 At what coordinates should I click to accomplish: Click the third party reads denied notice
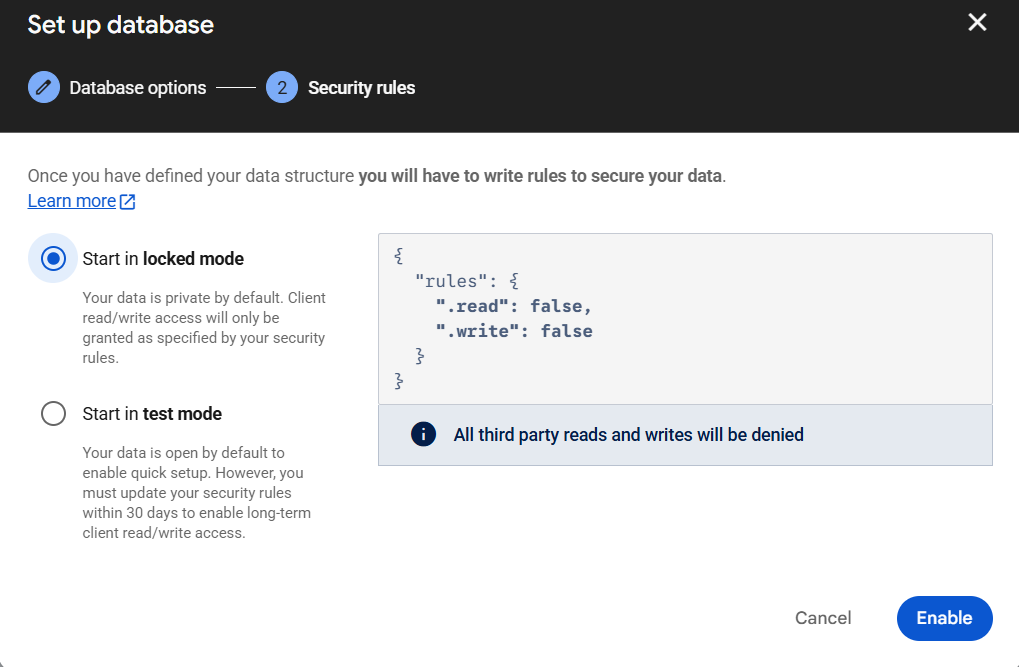628,435
